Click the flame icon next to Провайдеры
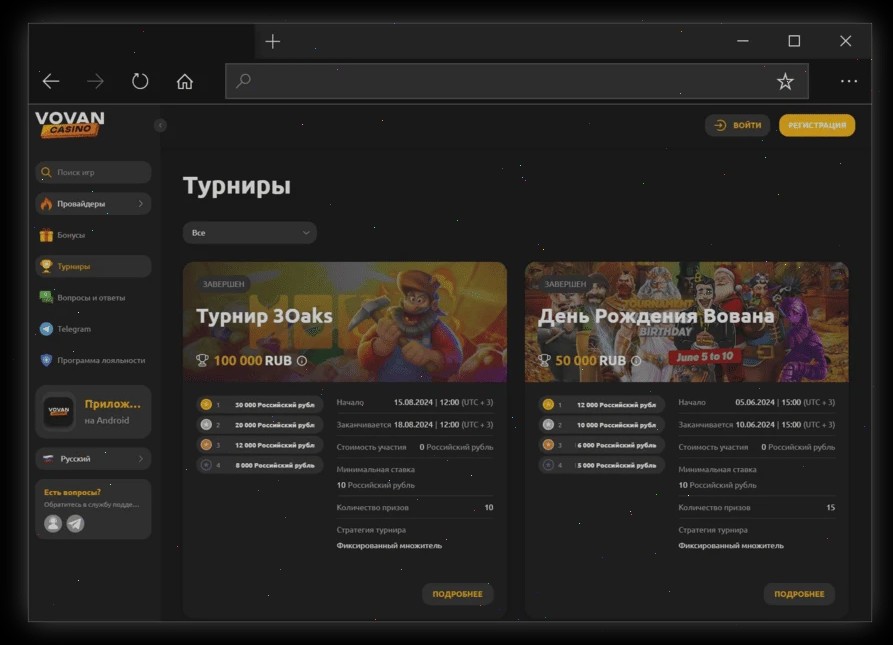The image size is (893, 645). tap(47, 203)
